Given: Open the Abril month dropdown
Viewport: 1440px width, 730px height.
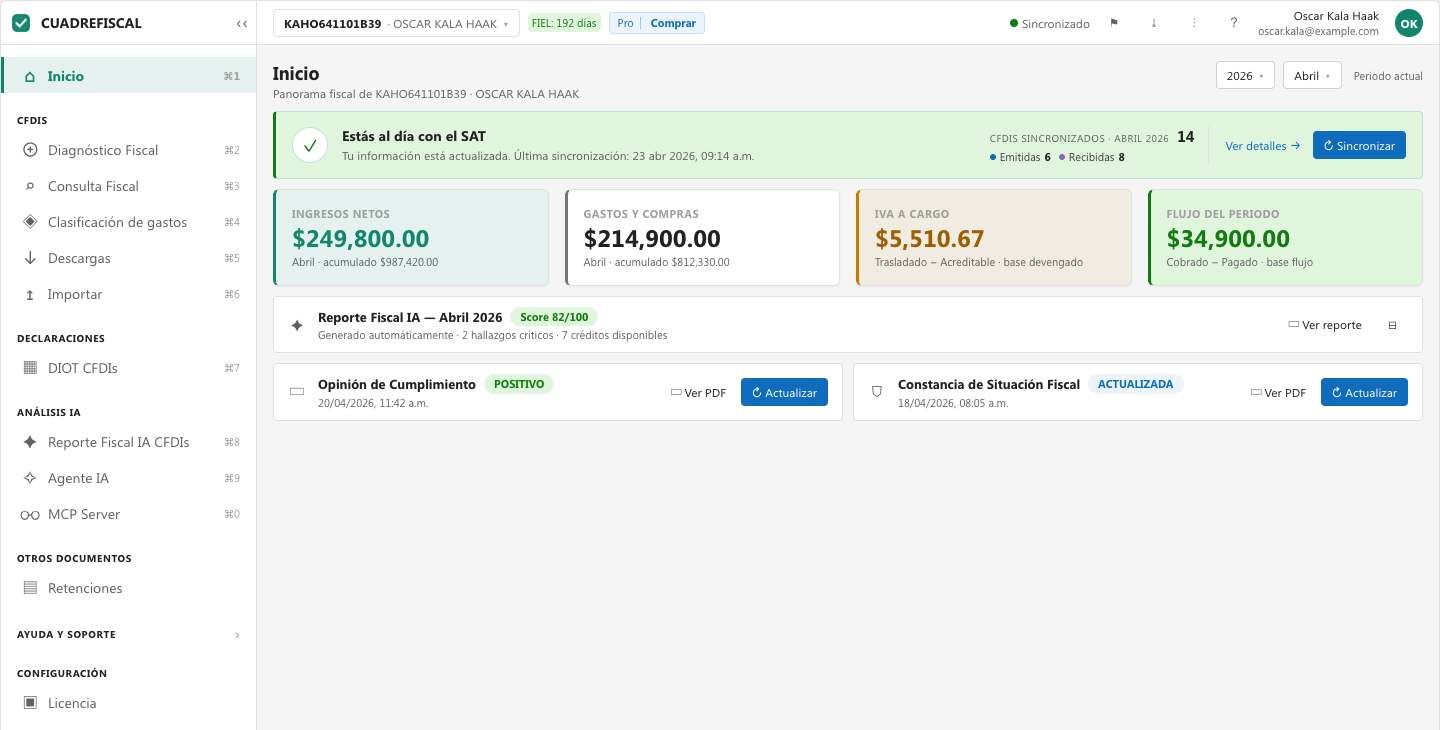Looking at the screenshot, I should 1312,75.
